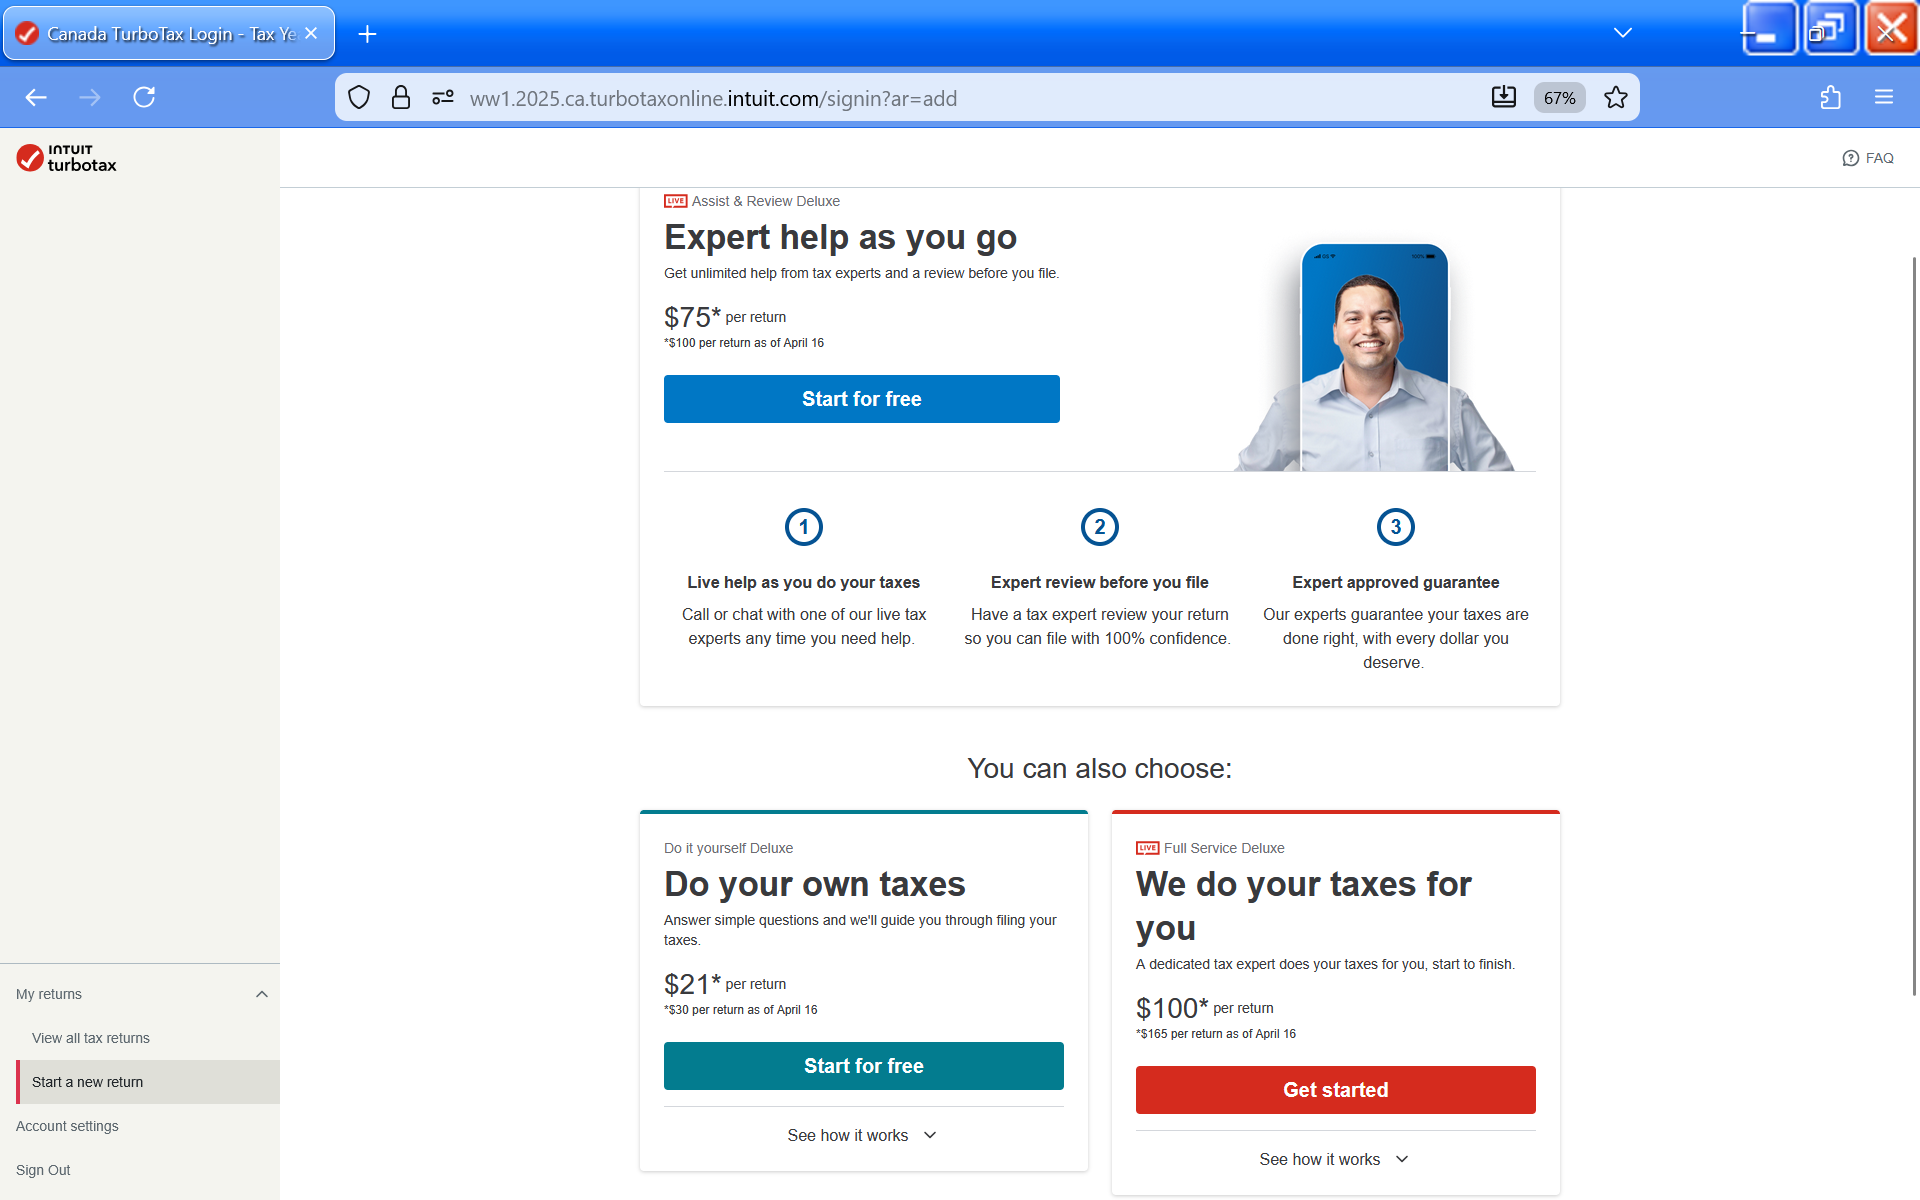
Task: Click the site padlock icon
Action: 401,97
